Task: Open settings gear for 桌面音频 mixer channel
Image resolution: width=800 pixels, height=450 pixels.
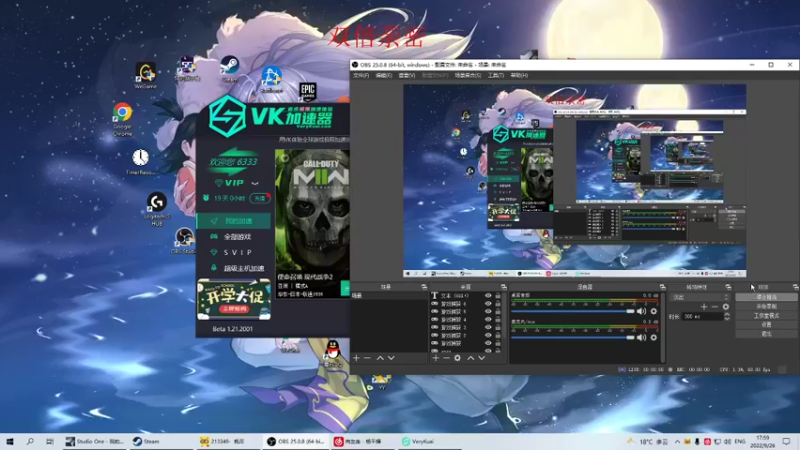Action: pyautogui.click(x=654, y=311)
